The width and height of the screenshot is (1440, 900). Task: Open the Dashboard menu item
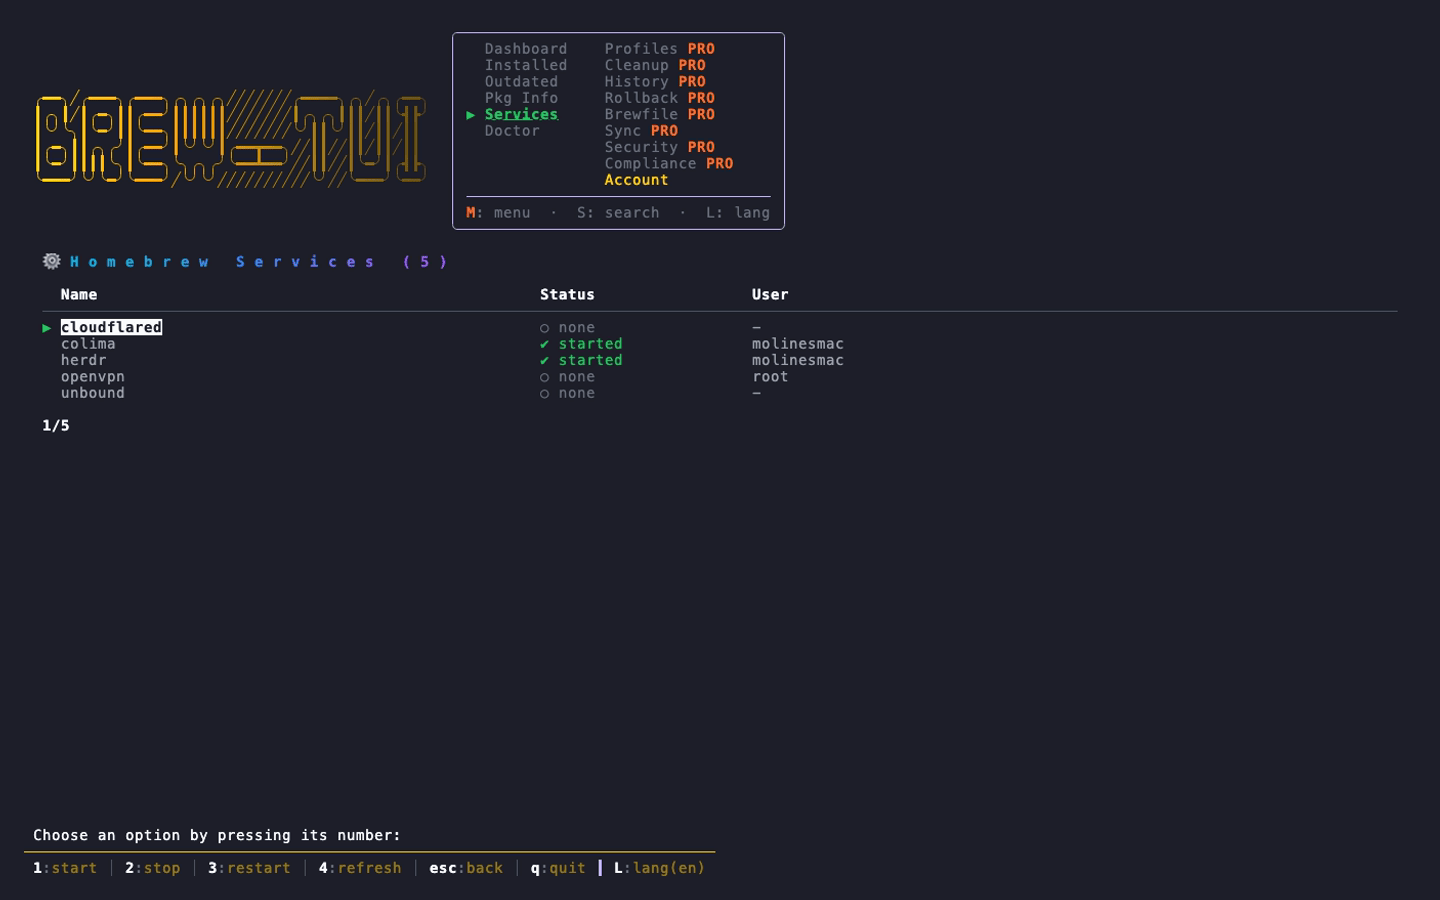coord(526,49)
